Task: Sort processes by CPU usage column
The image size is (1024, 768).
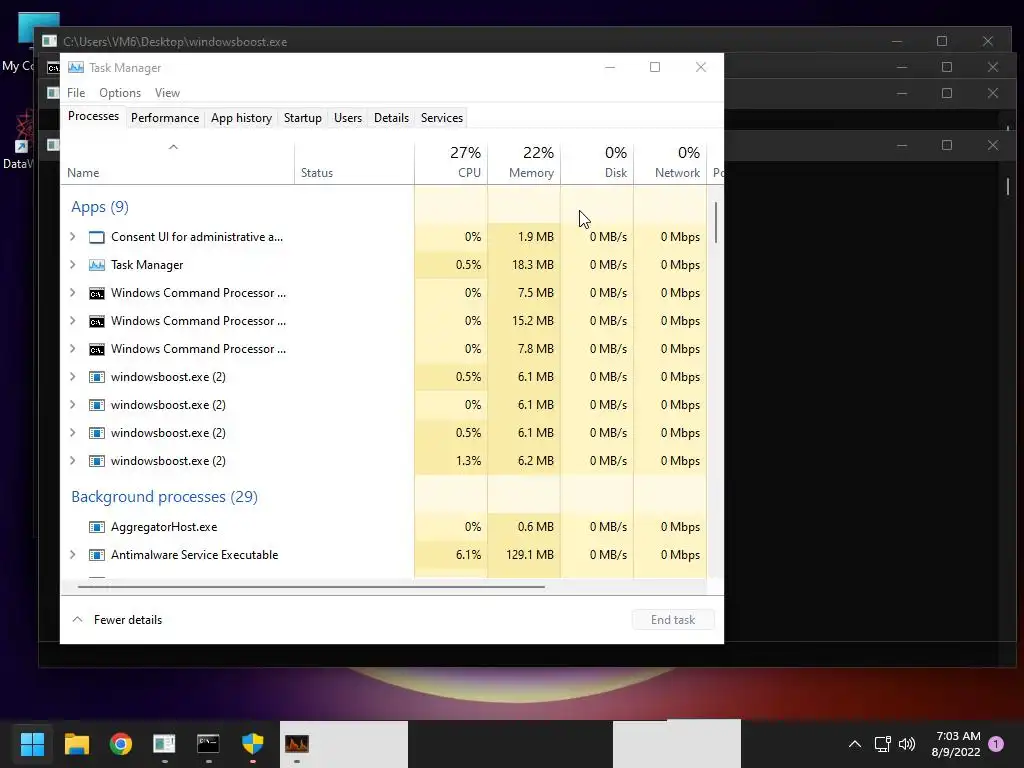Action: [x=451, y=162]
